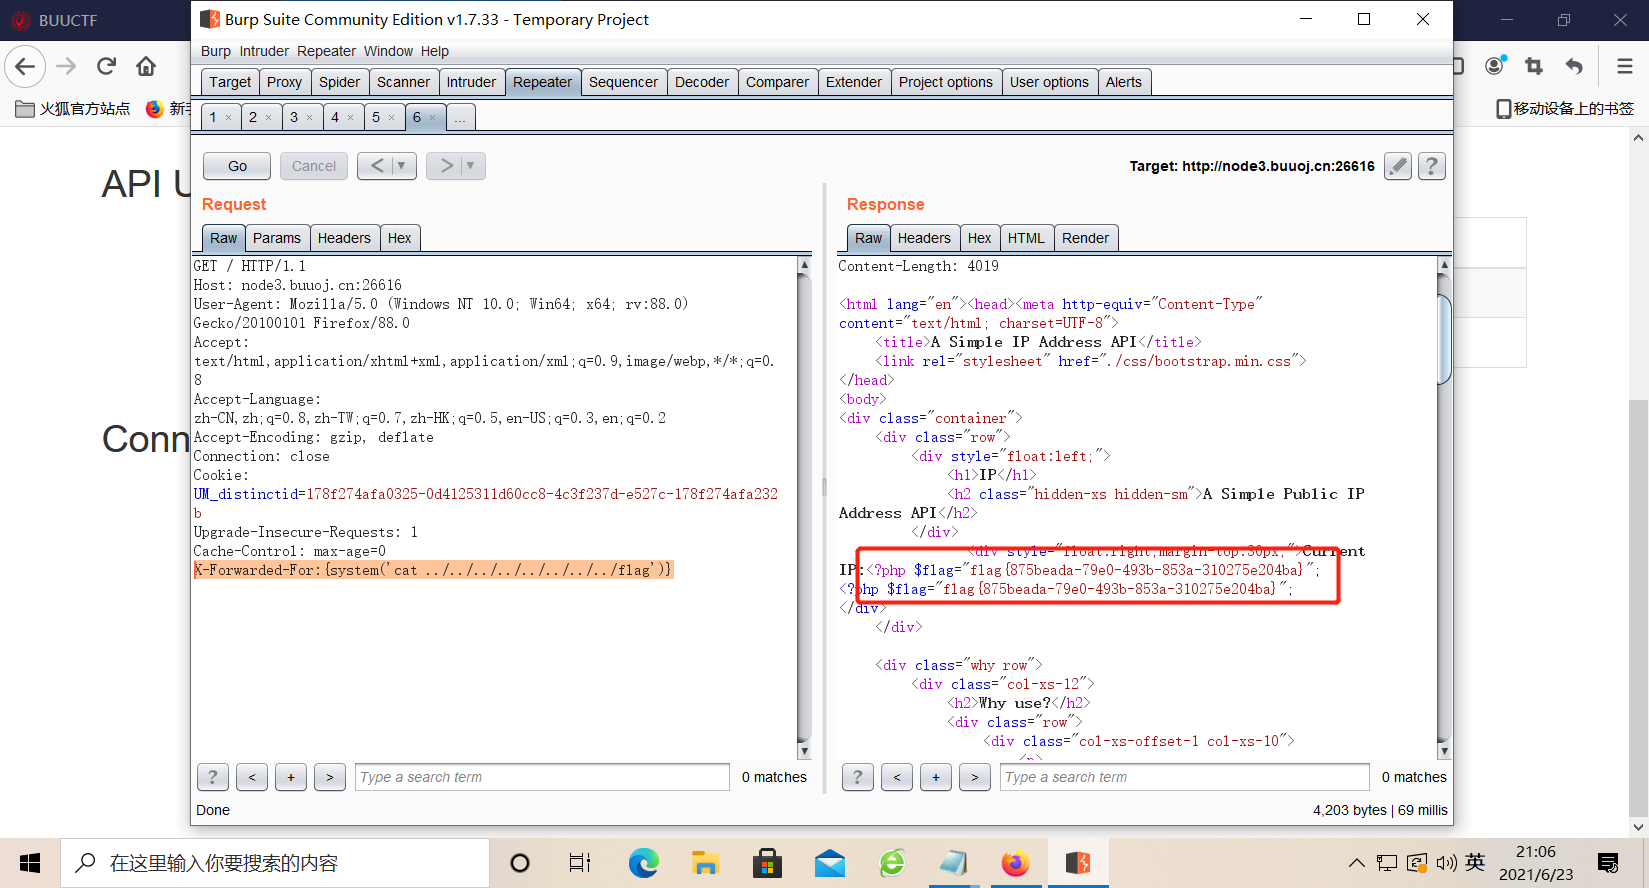
Task: Open notification center icon in tray
Action: click(x=1608, y=863)
